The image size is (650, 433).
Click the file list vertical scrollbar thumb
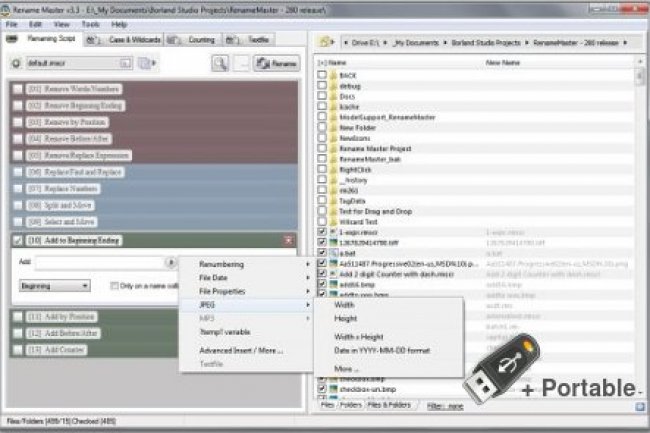[640, 76]
